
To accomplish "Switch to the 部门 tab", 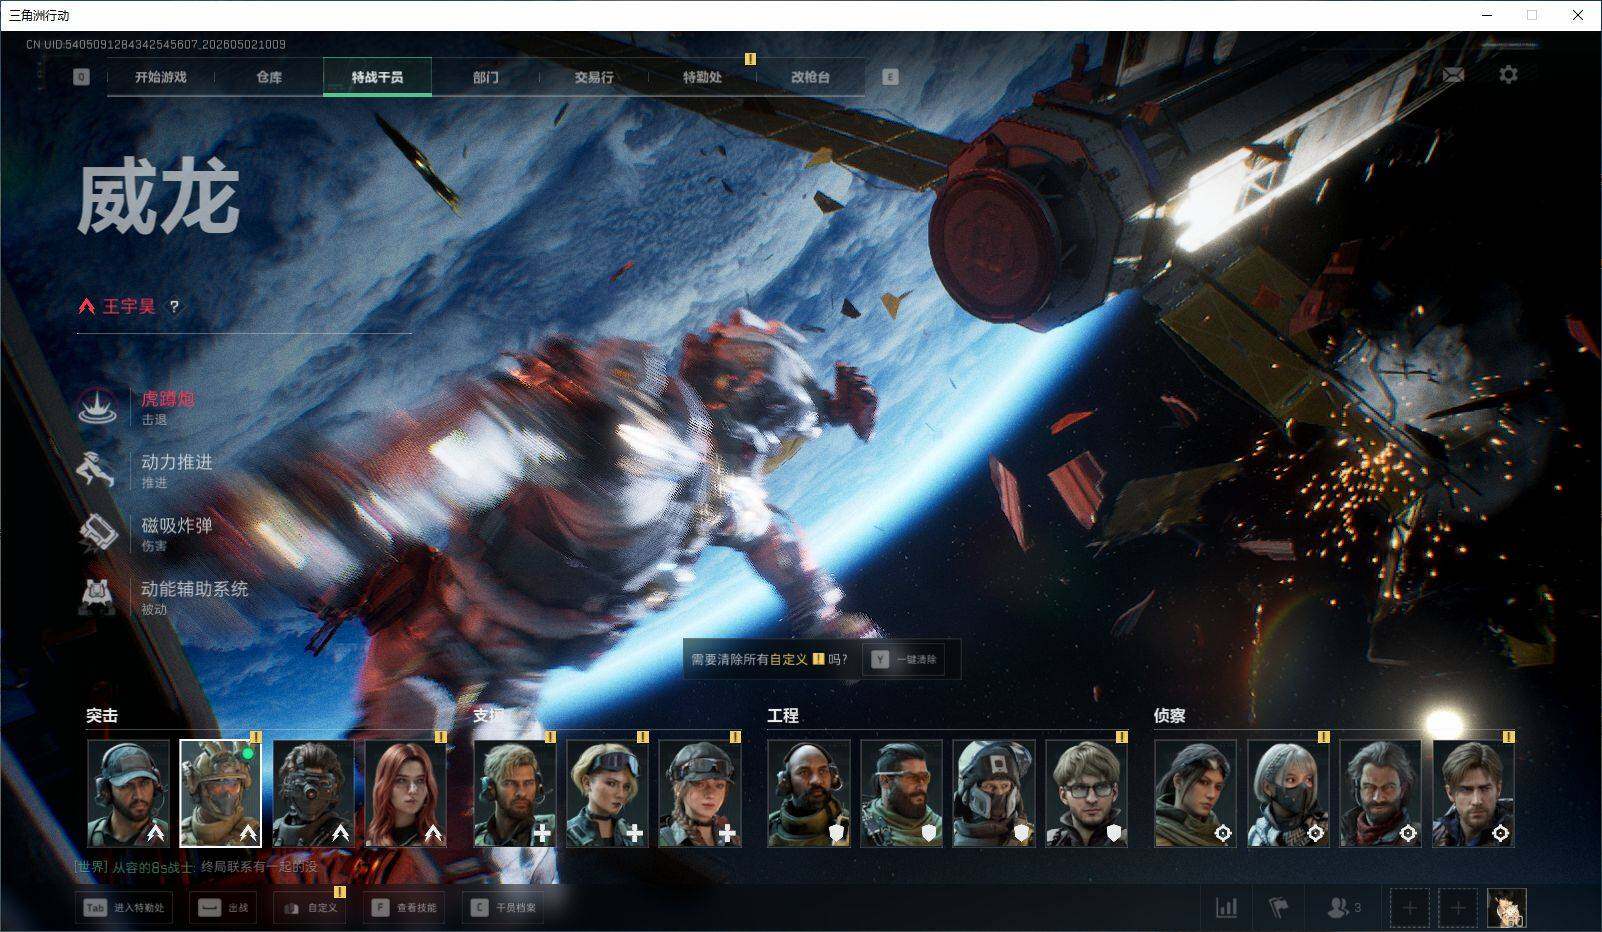I will (486, 77).
